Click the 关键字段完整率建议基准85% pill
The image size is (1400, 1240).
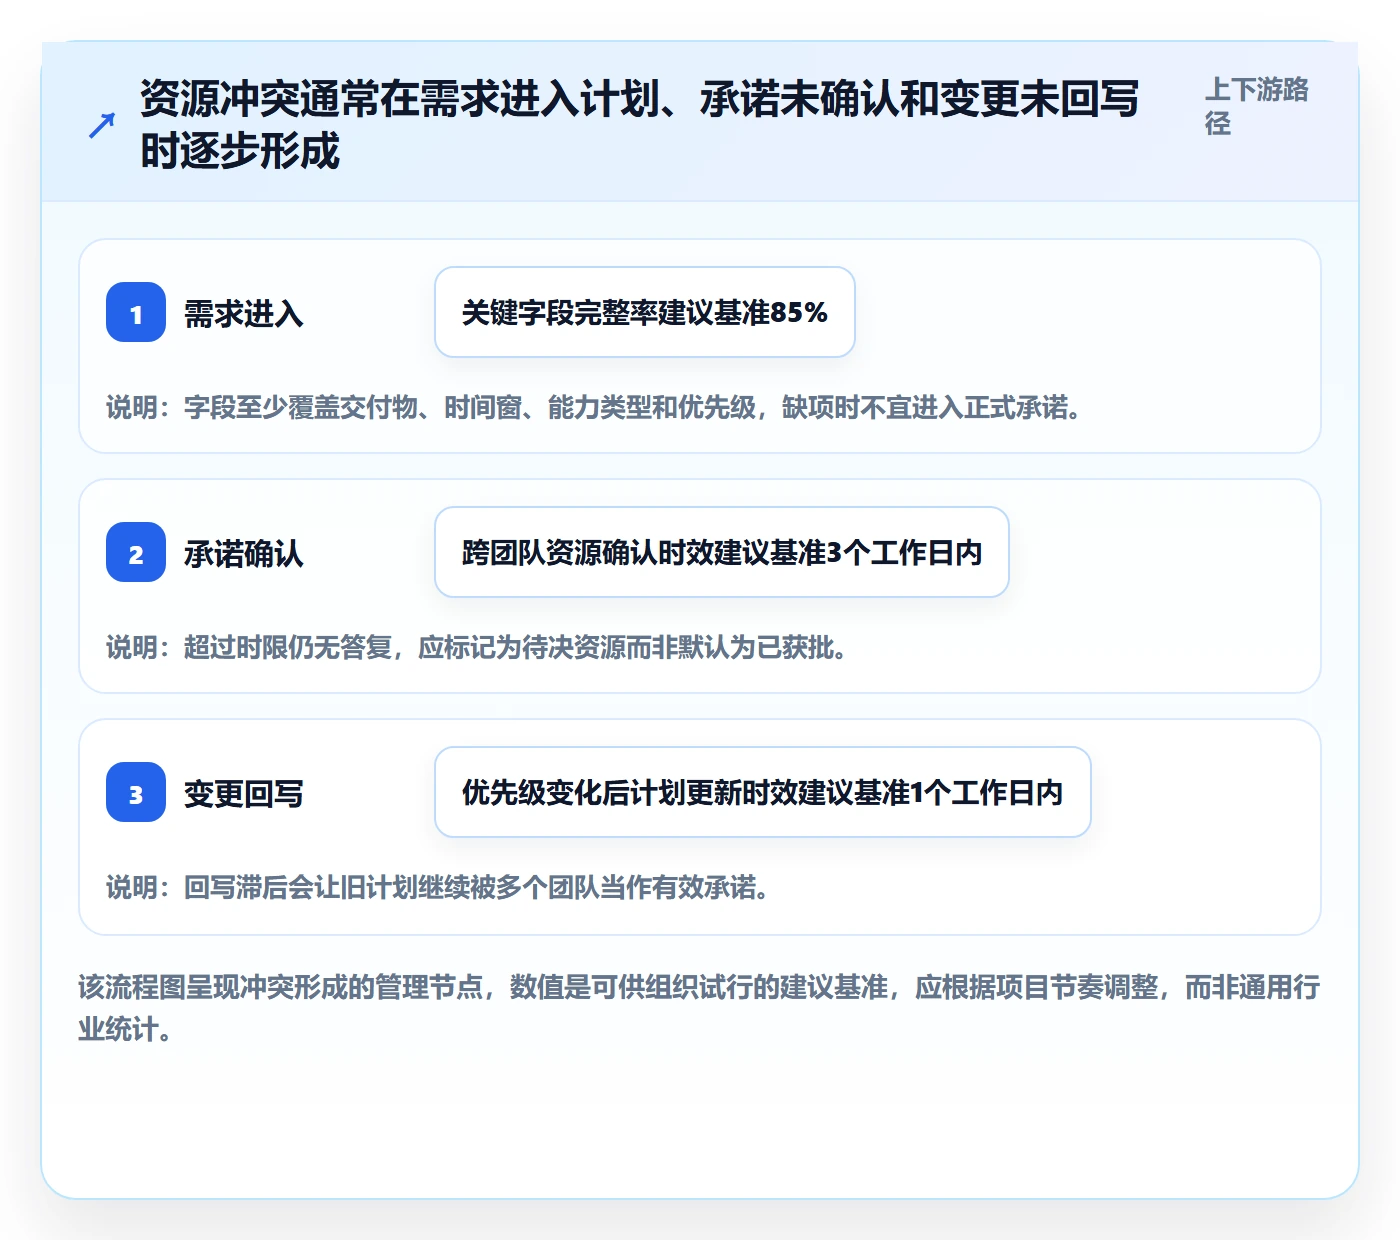pos(645,312)
